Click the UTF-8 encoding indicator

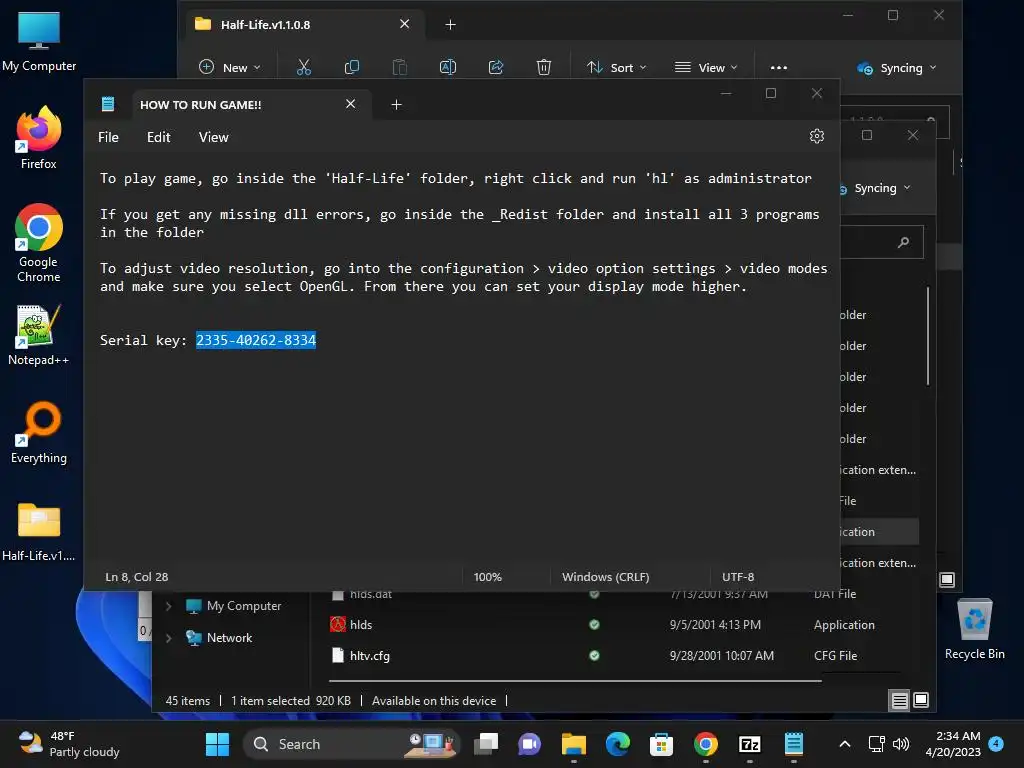coord(738,577)
